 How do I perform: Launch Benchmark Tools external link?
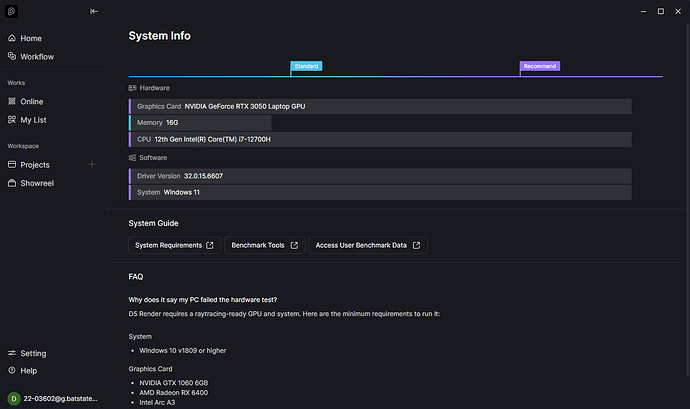[x=264, y=245]
